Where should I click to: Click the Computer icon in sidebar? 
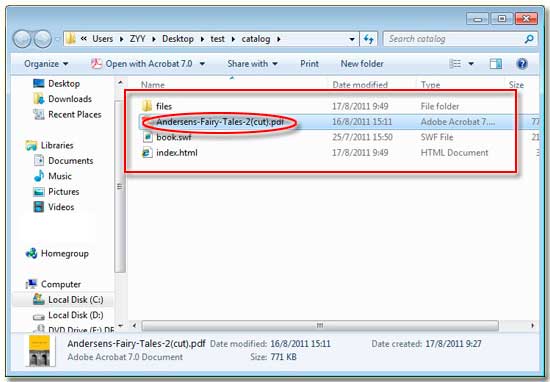click(x=31, y=284)
